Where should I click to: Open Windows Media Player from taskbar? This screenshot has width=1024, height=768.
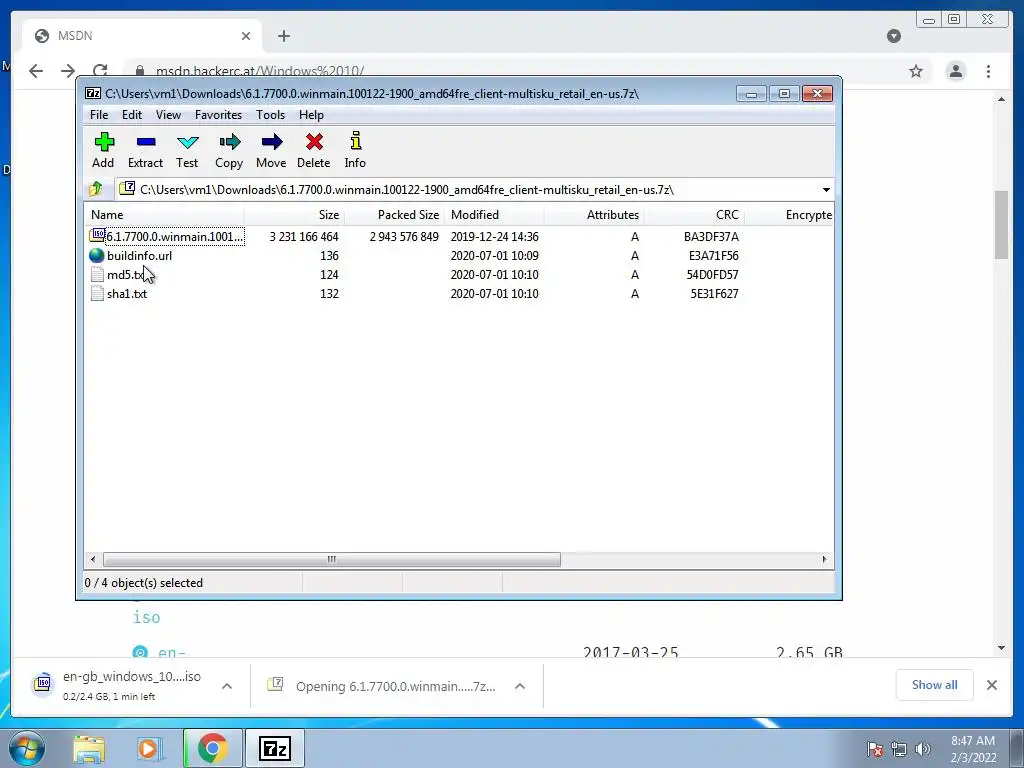149,749
